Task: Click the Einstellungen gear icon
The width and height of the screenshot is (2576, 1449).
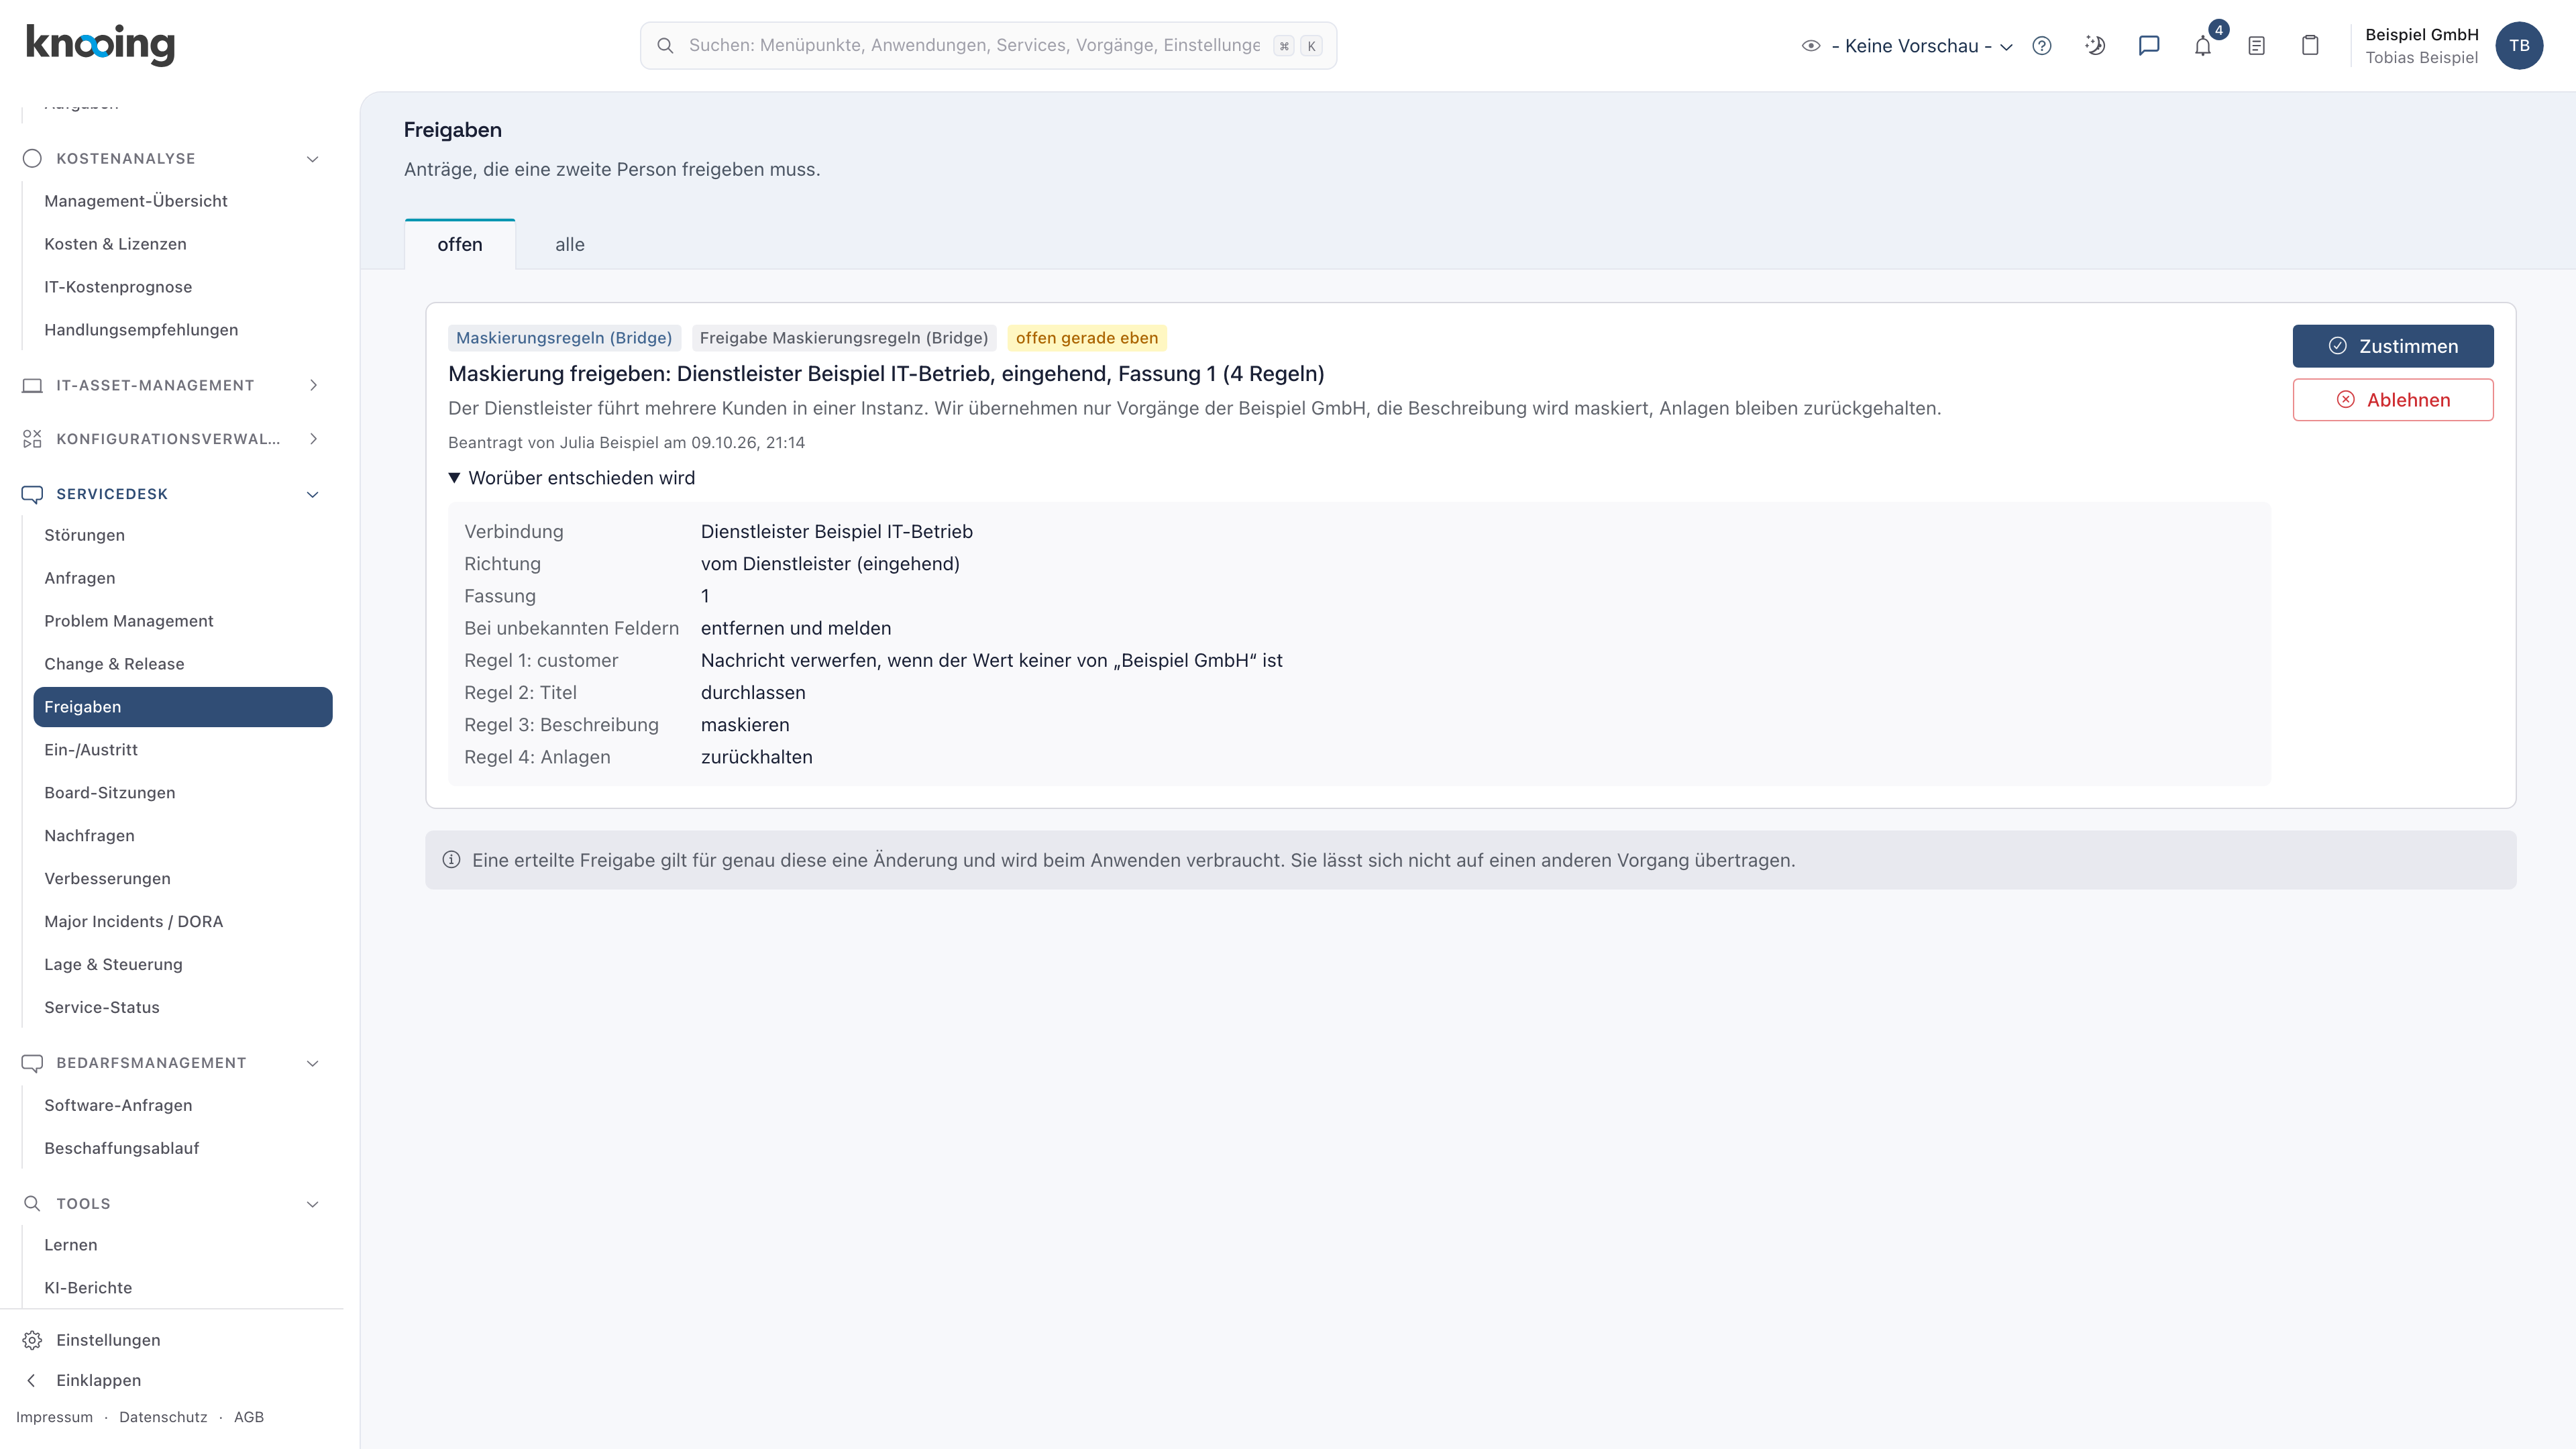Action: (32, 1340)
